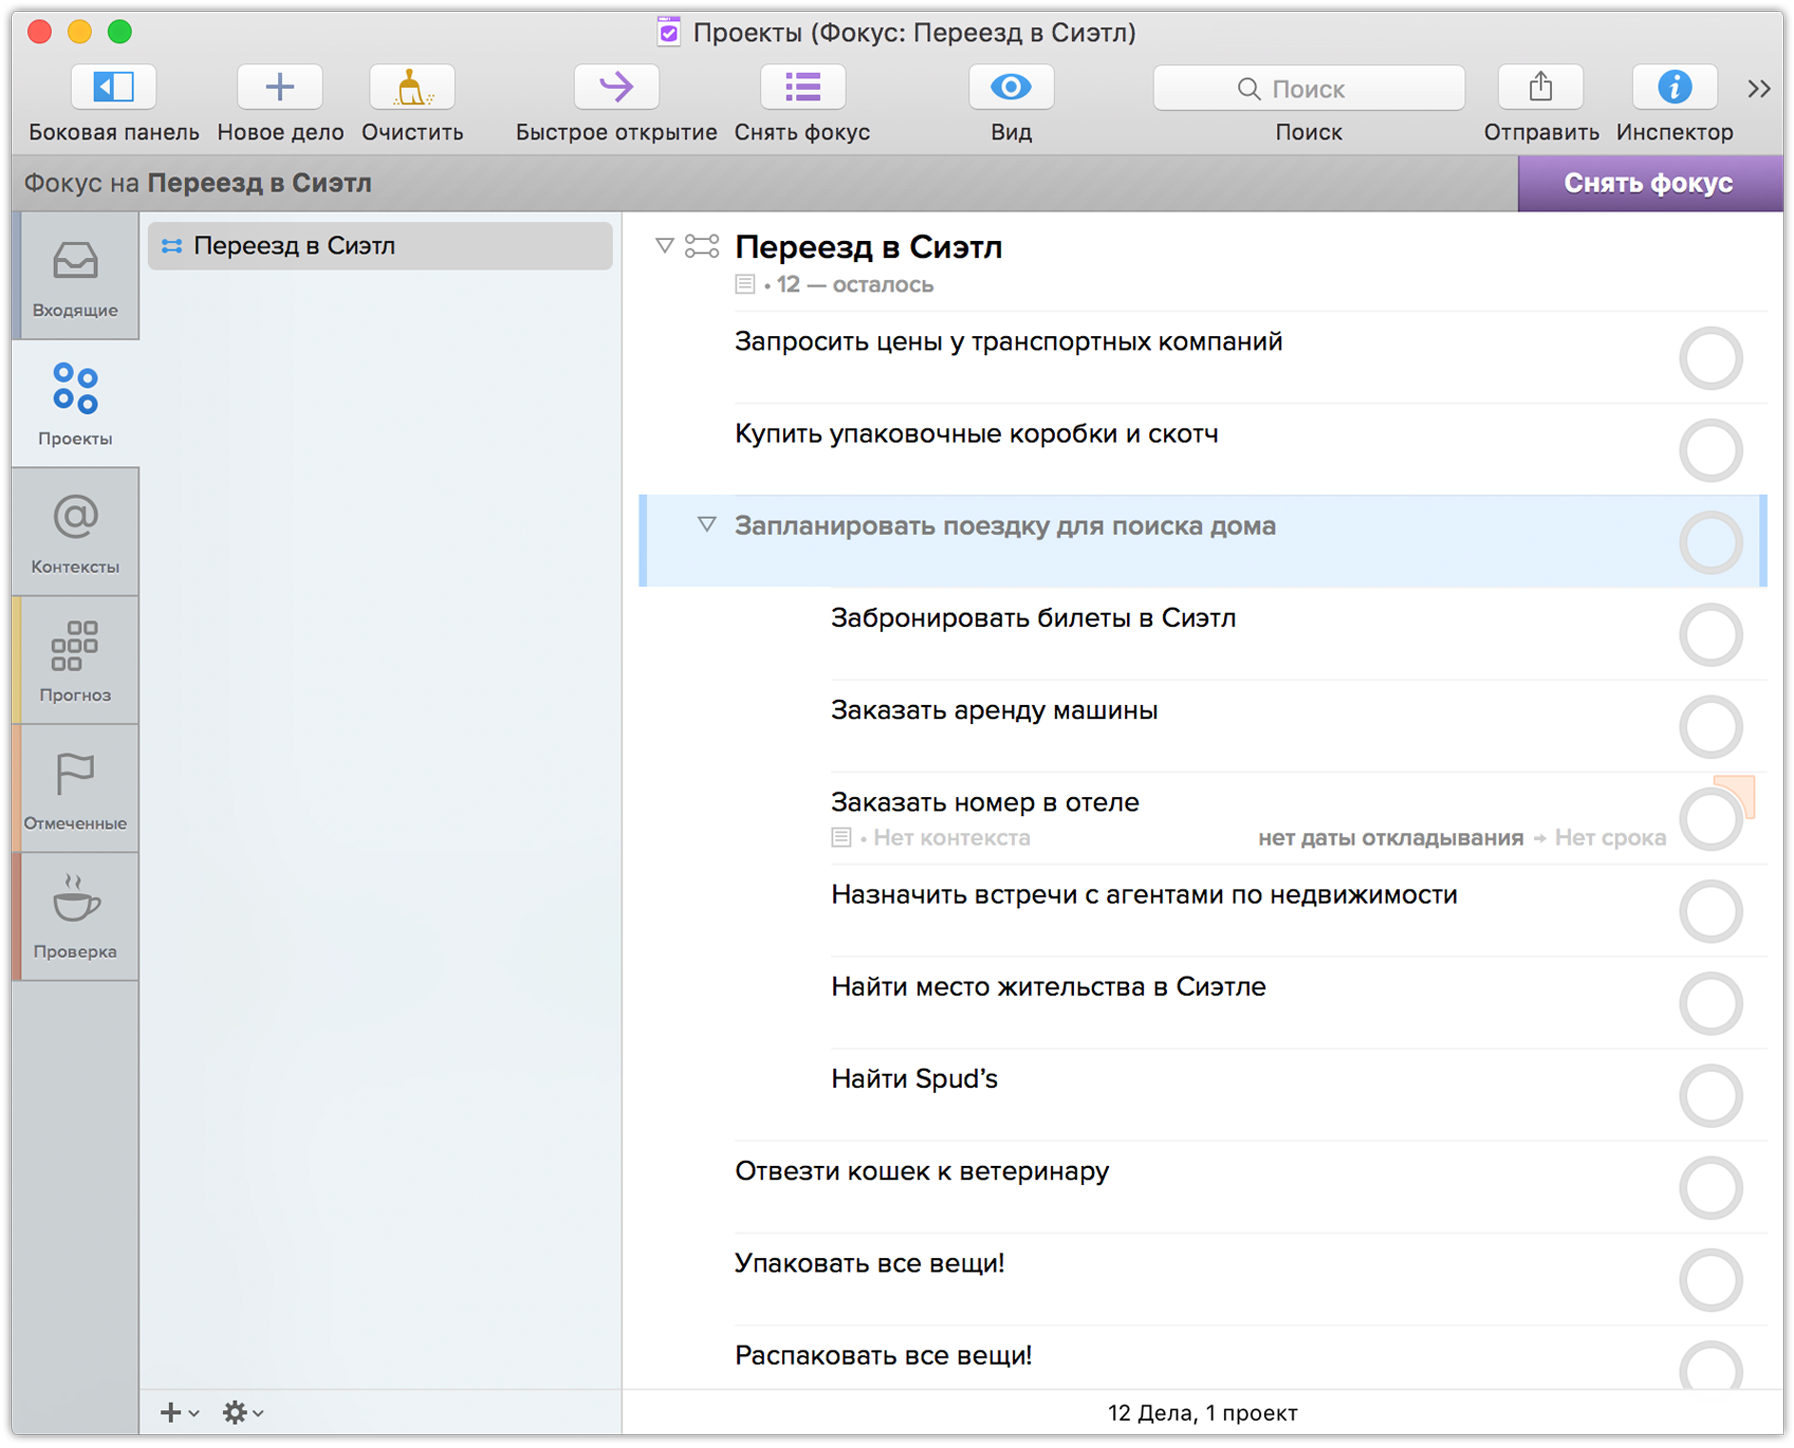Mark Упаковать все вещи! complete

coord(1710,1279)
